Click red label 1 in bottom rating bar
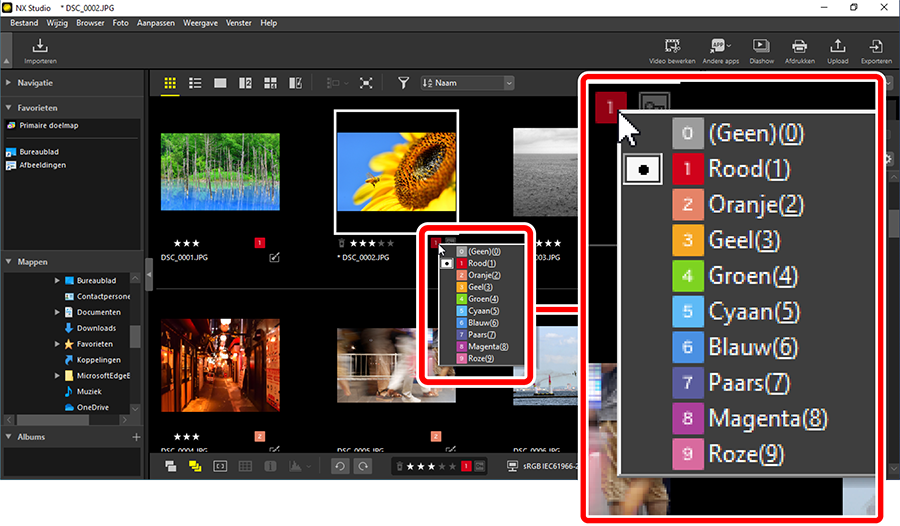The height and width of the screenshot is (526, 900). 466,466
